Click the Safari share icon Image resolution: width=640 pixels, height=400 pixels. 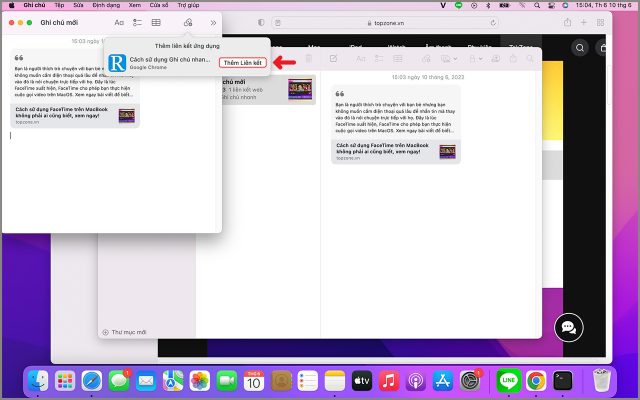coord(567,21)
